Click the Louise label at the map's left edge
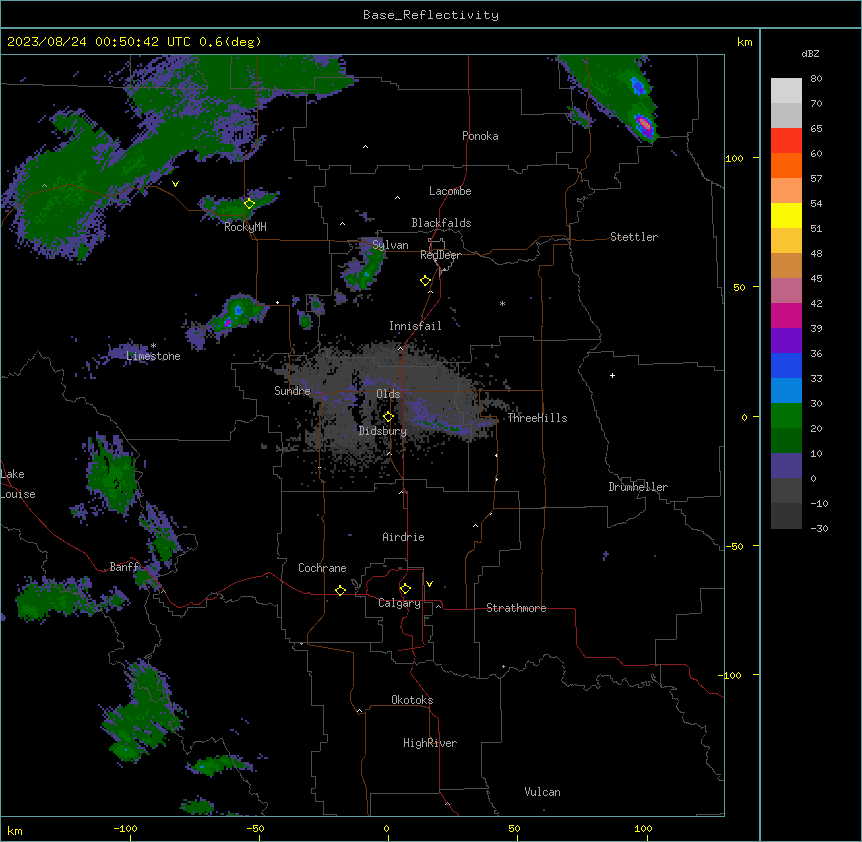Screen dimensions: 862x842 click(18, 494)
